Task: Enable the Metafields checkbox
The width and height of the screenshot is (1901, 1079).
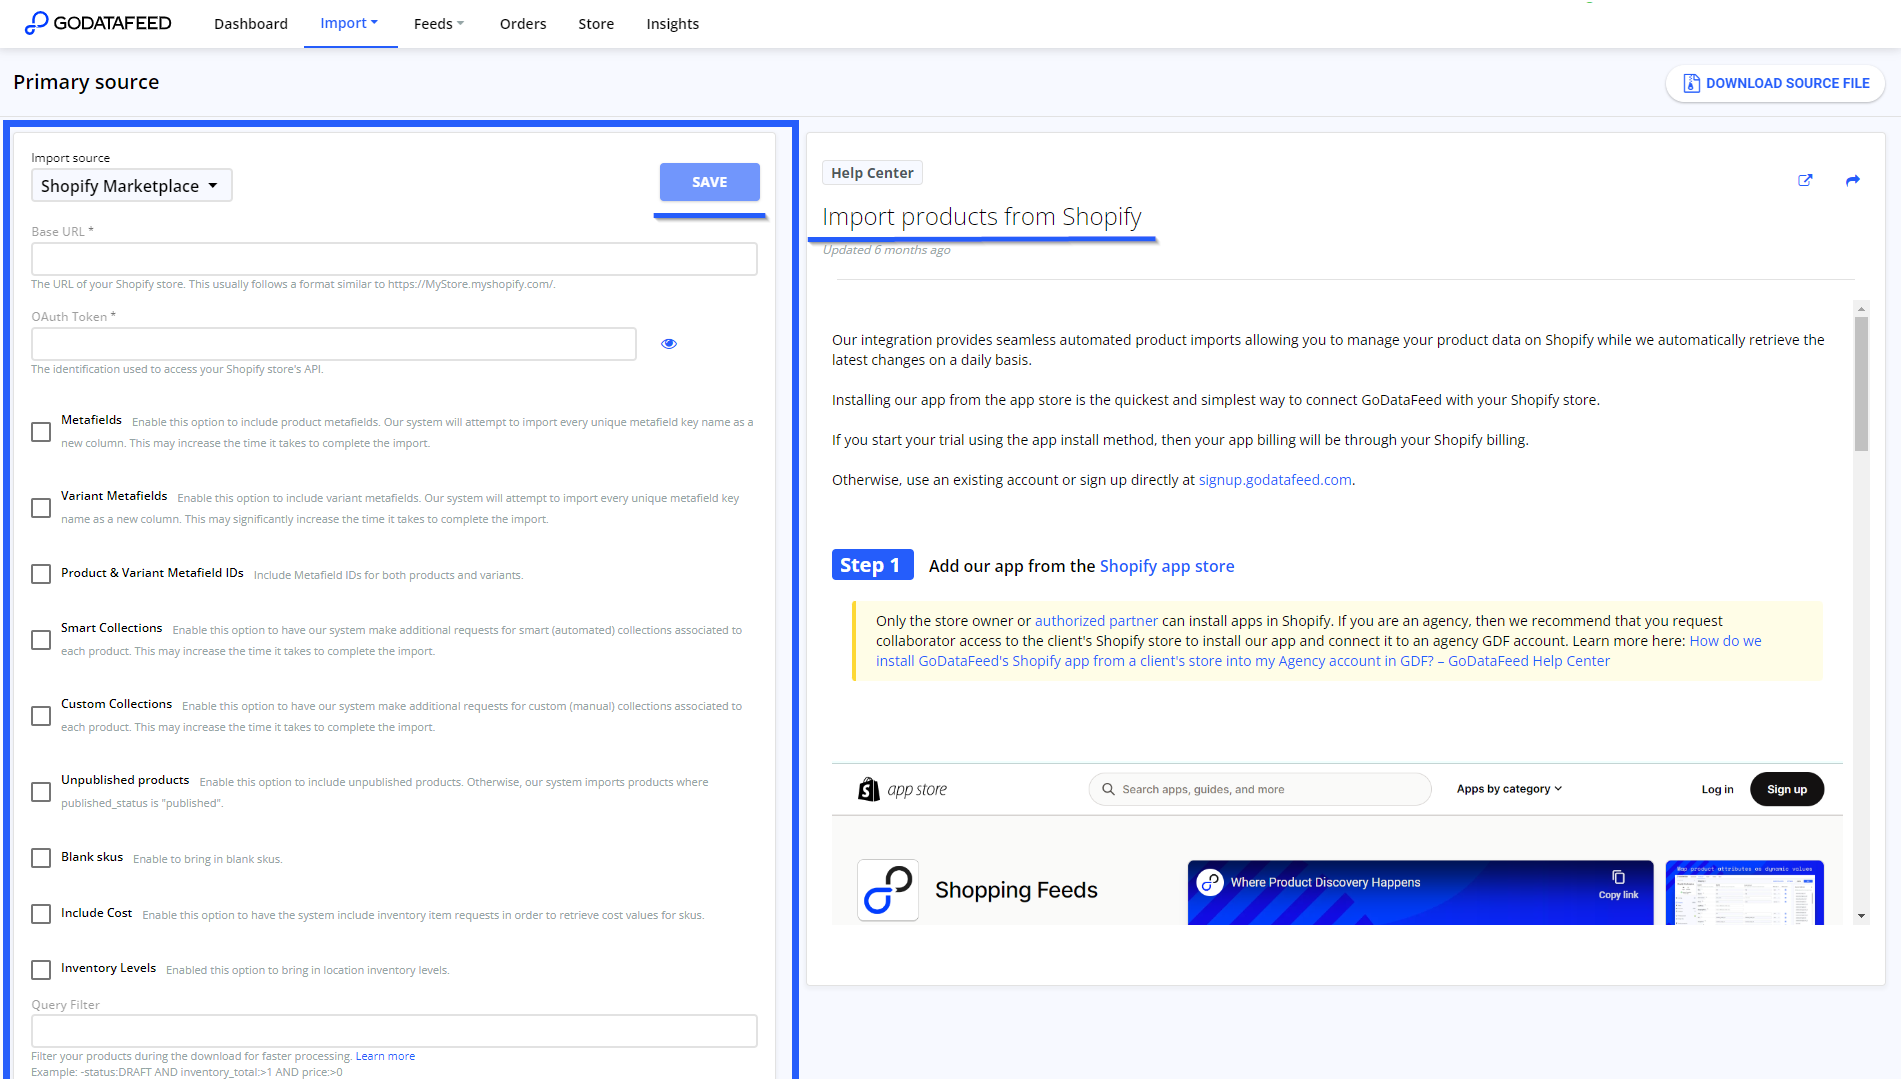Action: tap(41, 432)
